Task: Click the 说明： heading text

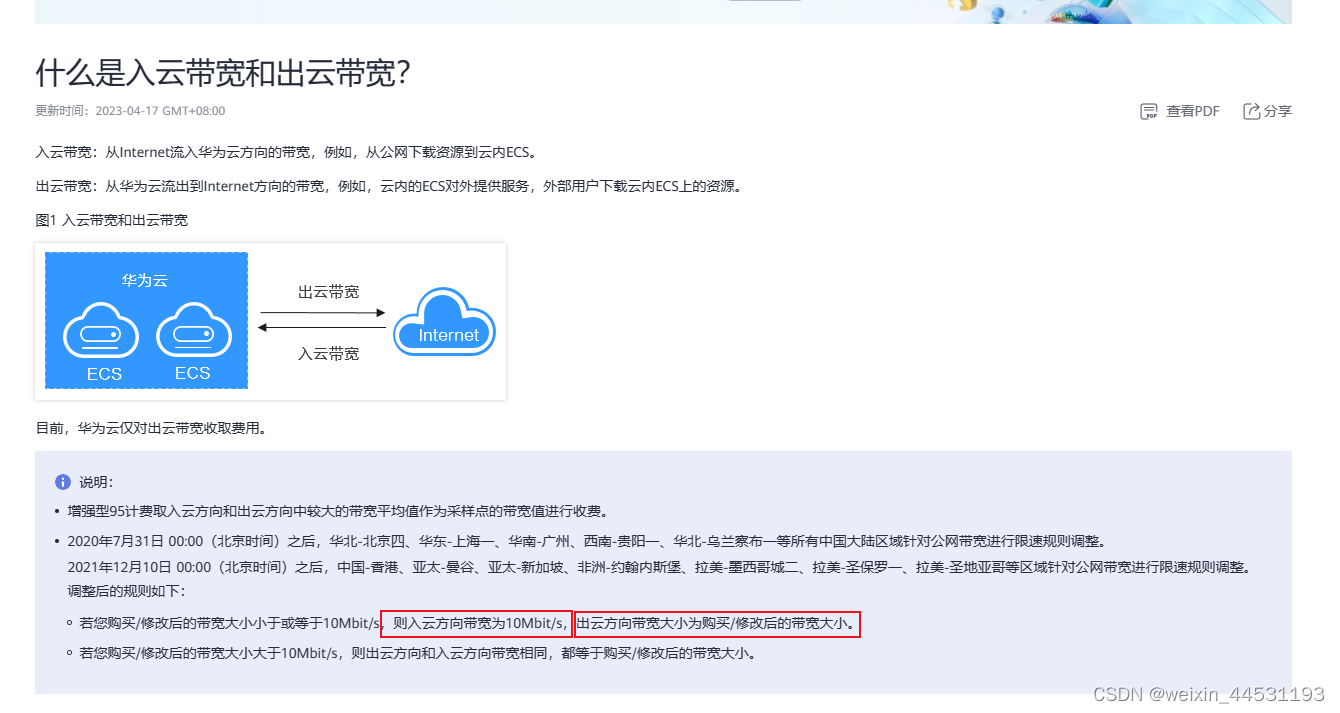Action: [x=97, y=482]
